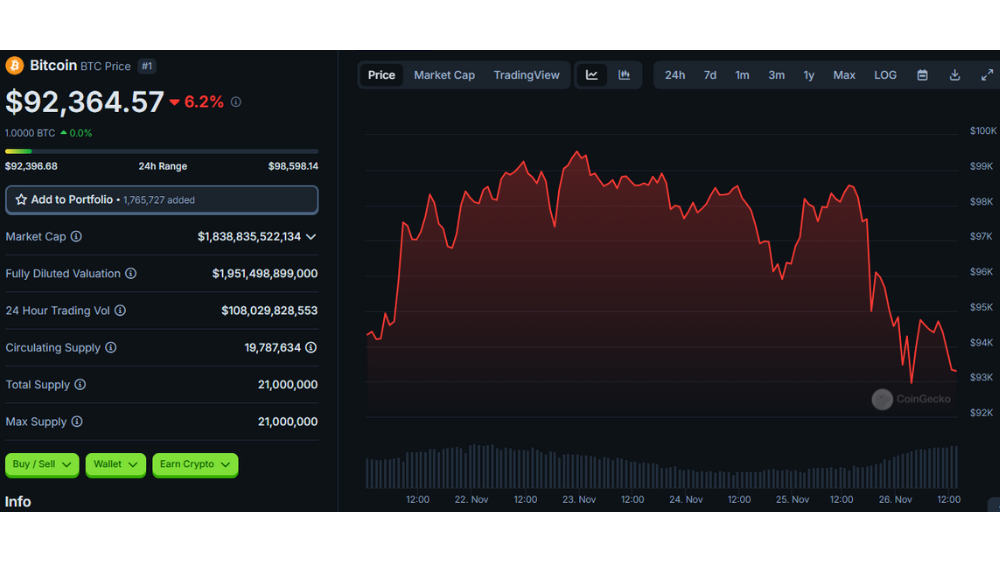Set chart range to 7d
This screenshot has height=562, width=1000.
coord(710,75)
